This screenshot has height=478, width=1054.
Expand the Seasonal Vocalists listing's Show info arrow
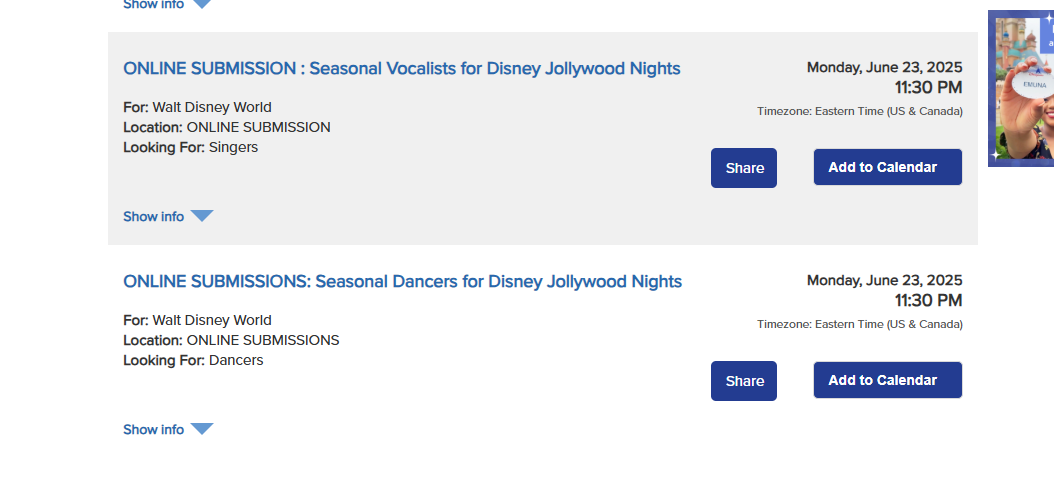[202, 216]
